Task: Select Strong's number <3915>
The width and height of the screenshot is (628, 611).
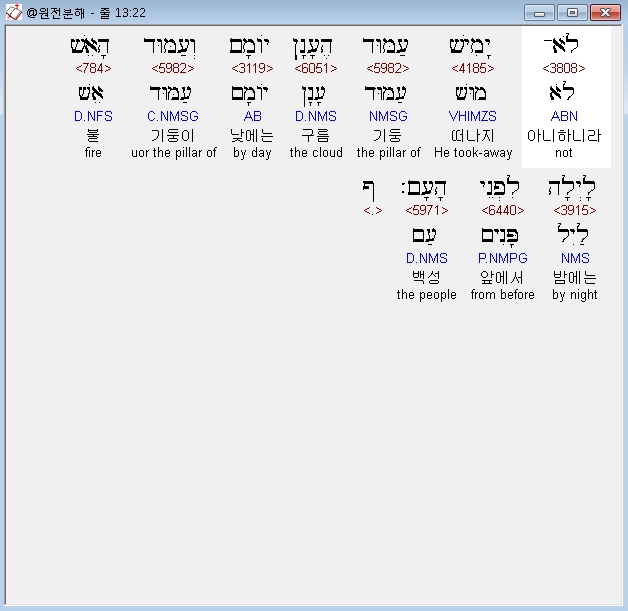Action: 575,210
